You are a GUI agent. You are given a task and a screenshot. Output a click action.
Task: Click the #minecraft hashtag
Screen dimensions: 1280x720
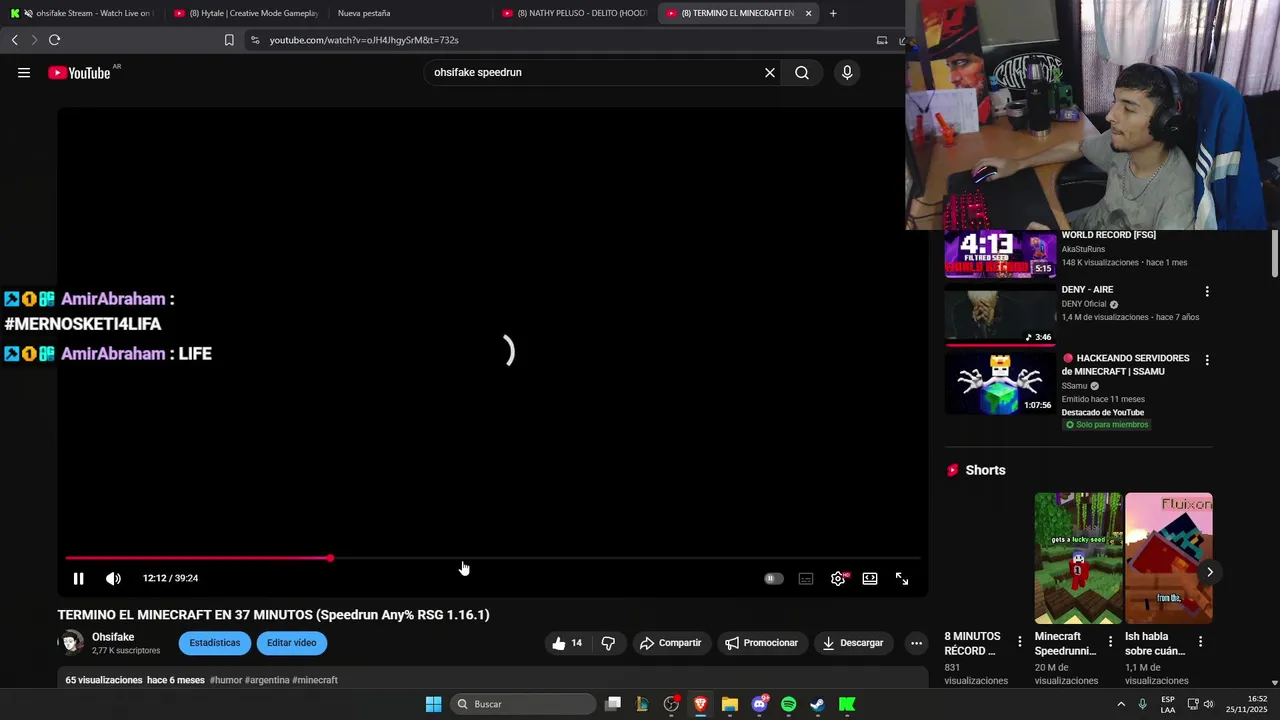click(x=315, y=680)
